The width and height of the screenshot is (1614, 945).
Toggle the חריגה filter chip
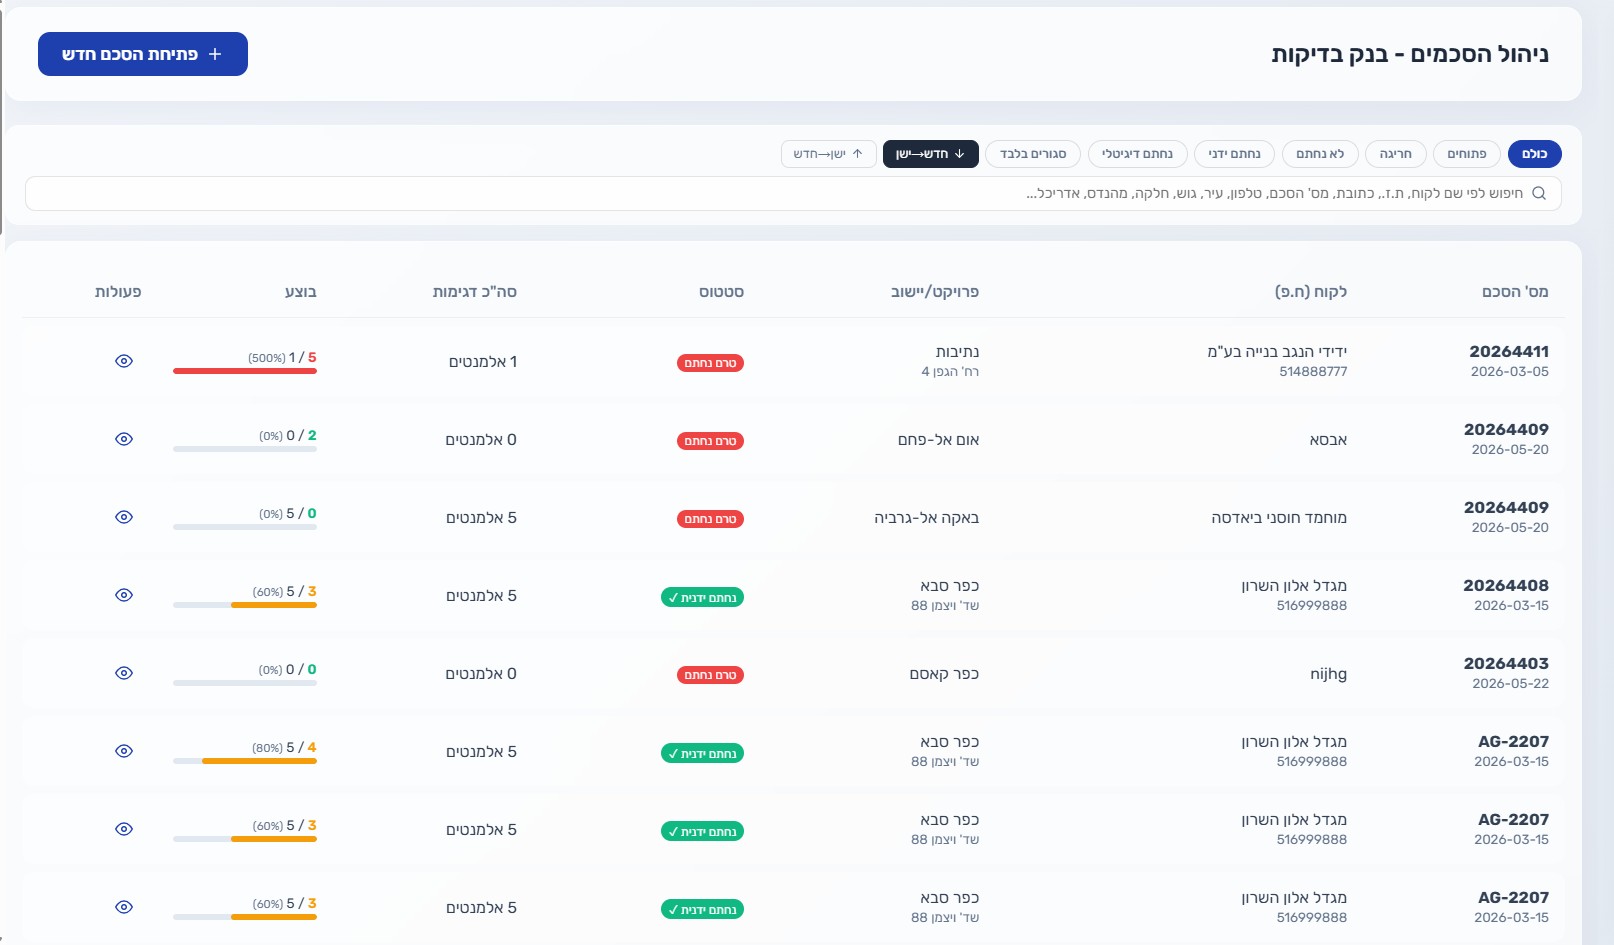pos(1395,154)
